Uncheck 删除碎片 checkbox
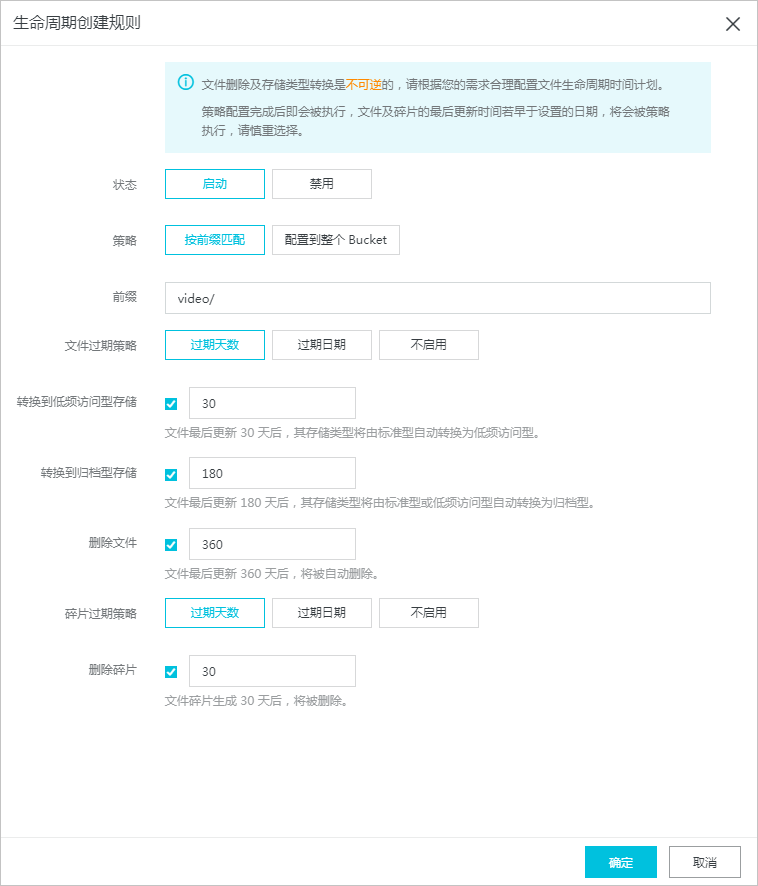This screenshot has width=758, height=886. (x=171, y=672)
